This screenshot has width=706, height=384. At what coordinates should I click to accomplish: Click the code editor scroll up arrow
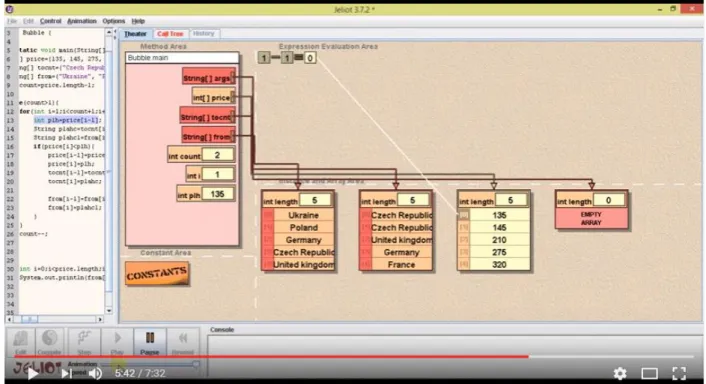(x=109, y=32)
